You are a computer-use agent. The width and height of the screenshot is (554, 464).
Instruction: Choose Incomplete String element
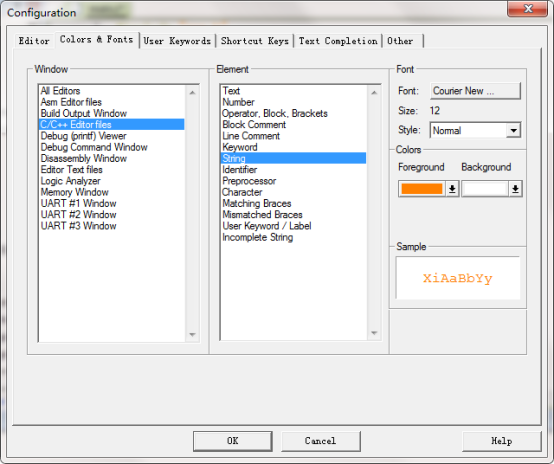coord(293,237)
